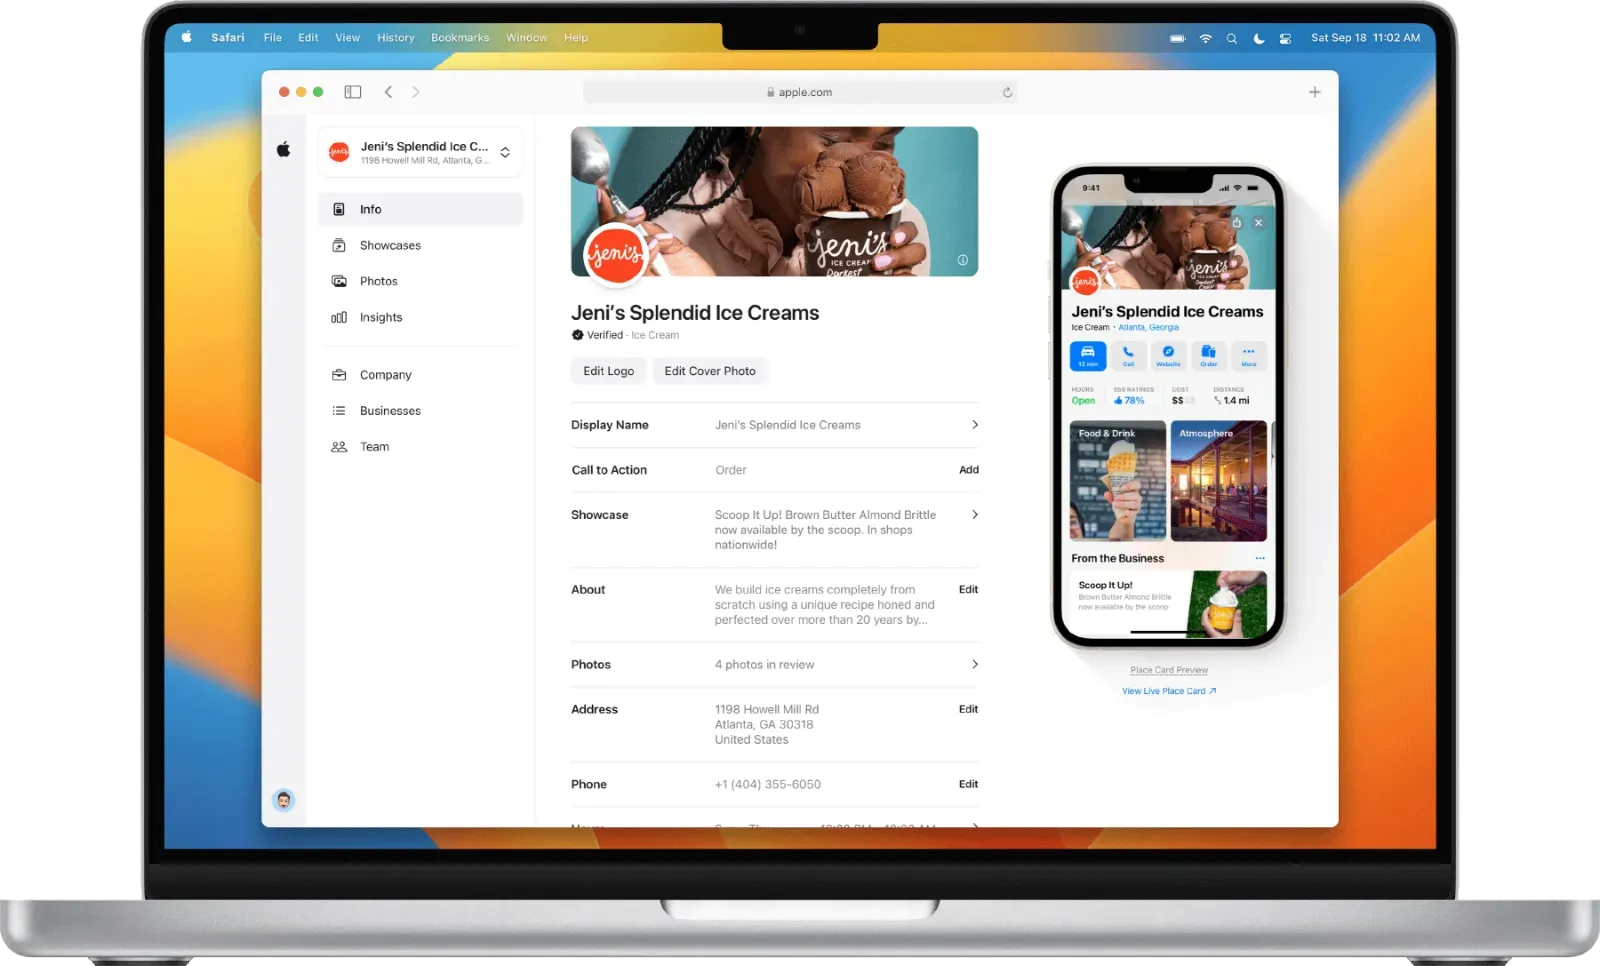Click Edit for the About section
Viewport: 1600px width, 966px height.
click(x=968, y=590)
